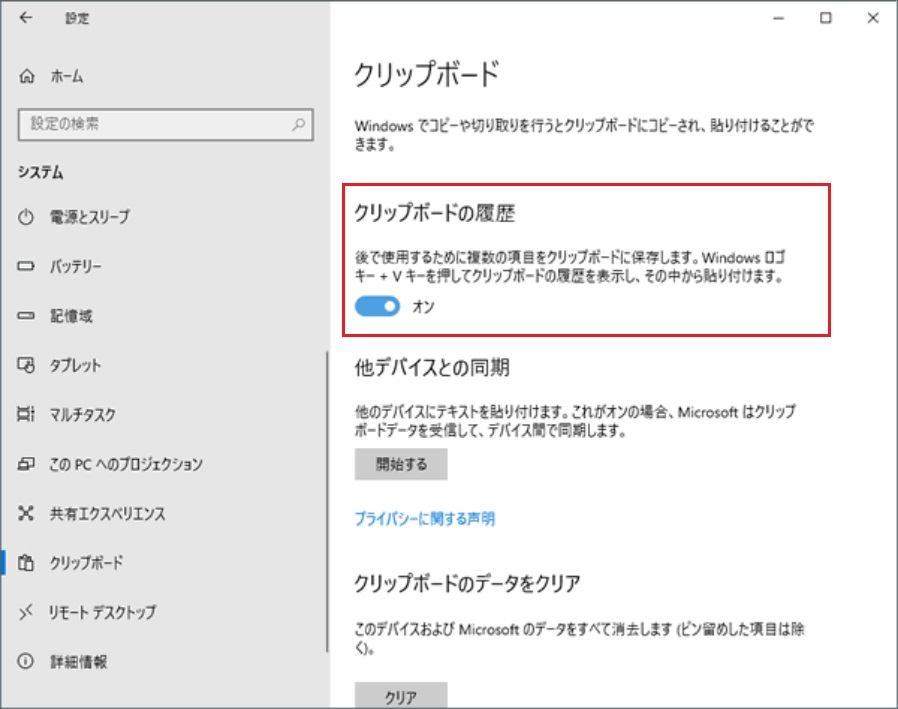This screenshot has height=709, width=898.
Task: Select the projection to this PC icon
Action: coord(26,463)
